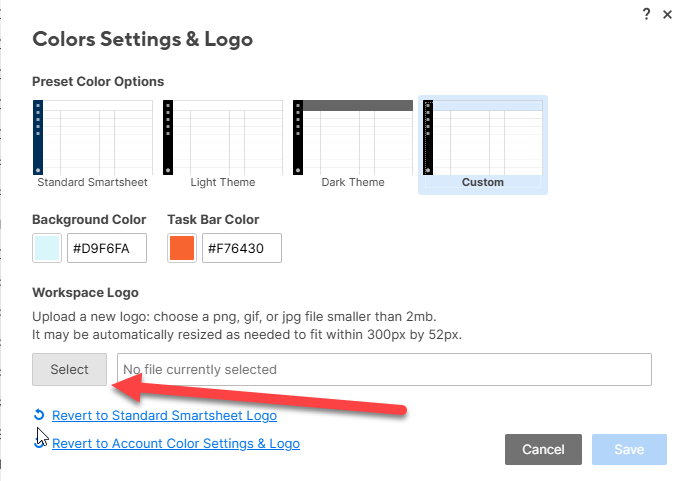The height and width of the screenshot is (481, 682).
Task: Click the Task Bar Color hex field
Action: (241, 248)
